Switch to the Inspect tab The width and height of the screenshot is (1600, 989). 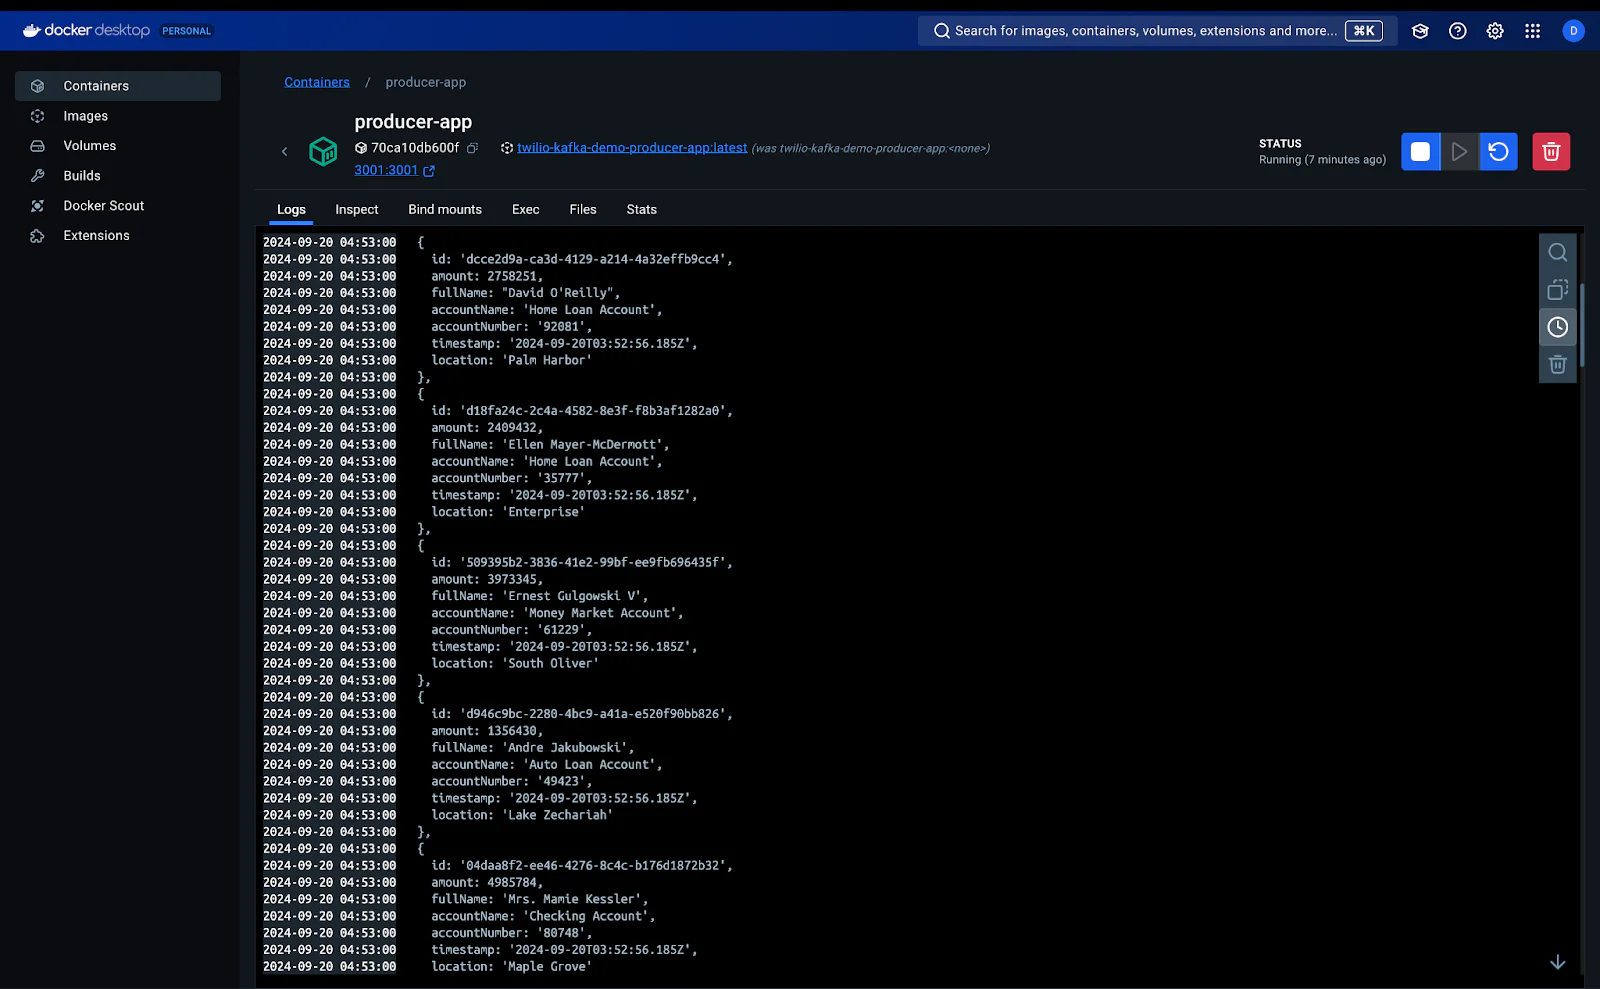[x=357, y=210]
